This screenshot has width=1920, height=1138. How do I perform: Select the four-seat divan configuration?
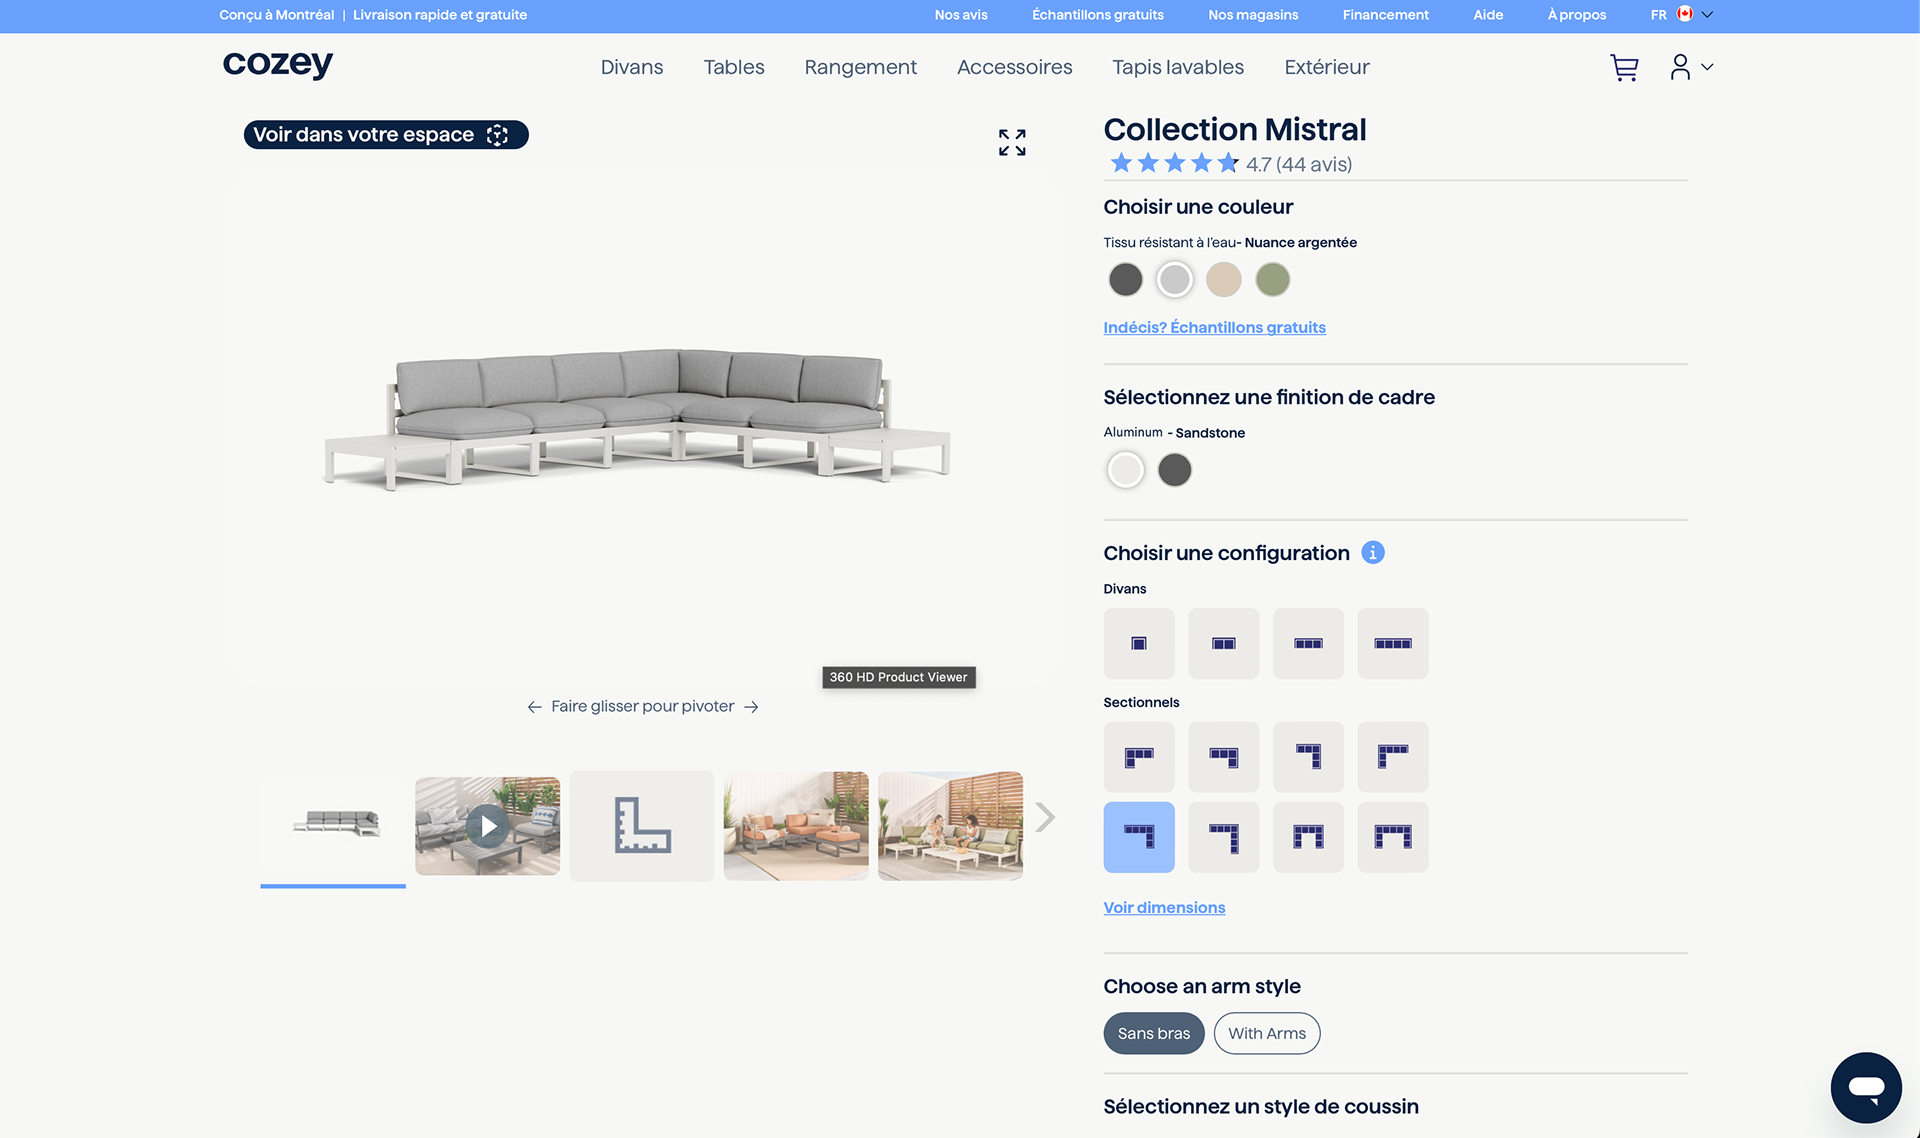tap(1393, 643)
